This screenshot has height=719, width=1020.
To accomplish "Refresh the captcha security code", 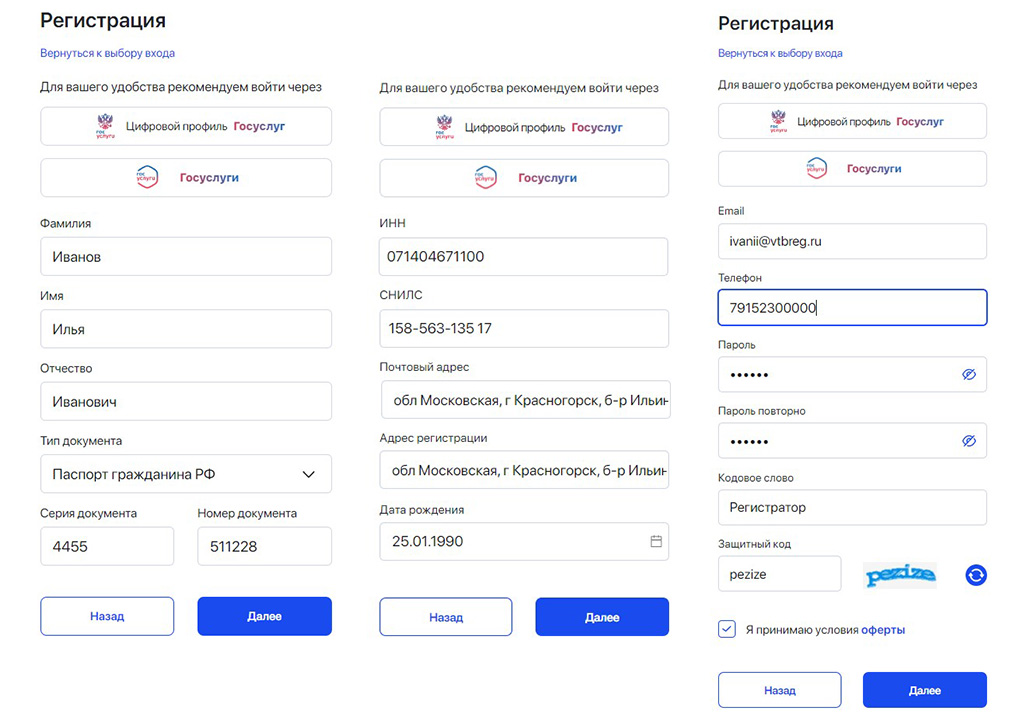I will point(976,575).
